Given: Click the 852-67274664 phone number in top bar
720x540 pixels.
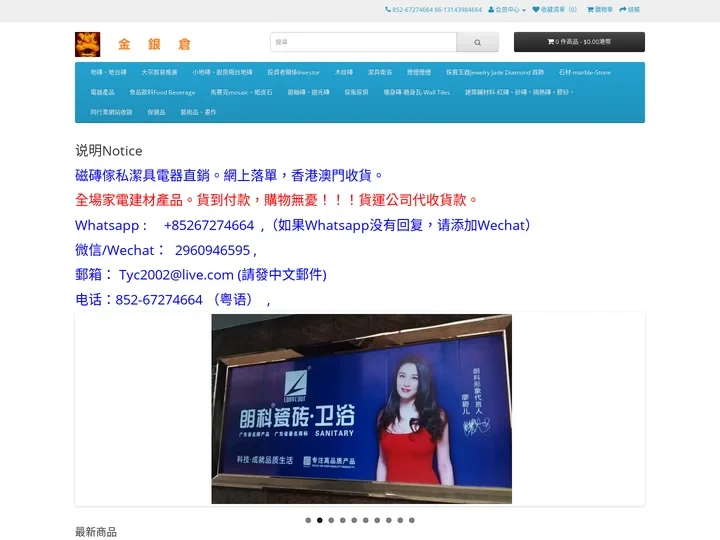Looking at the screenshot, I should (x=412, y=9).
